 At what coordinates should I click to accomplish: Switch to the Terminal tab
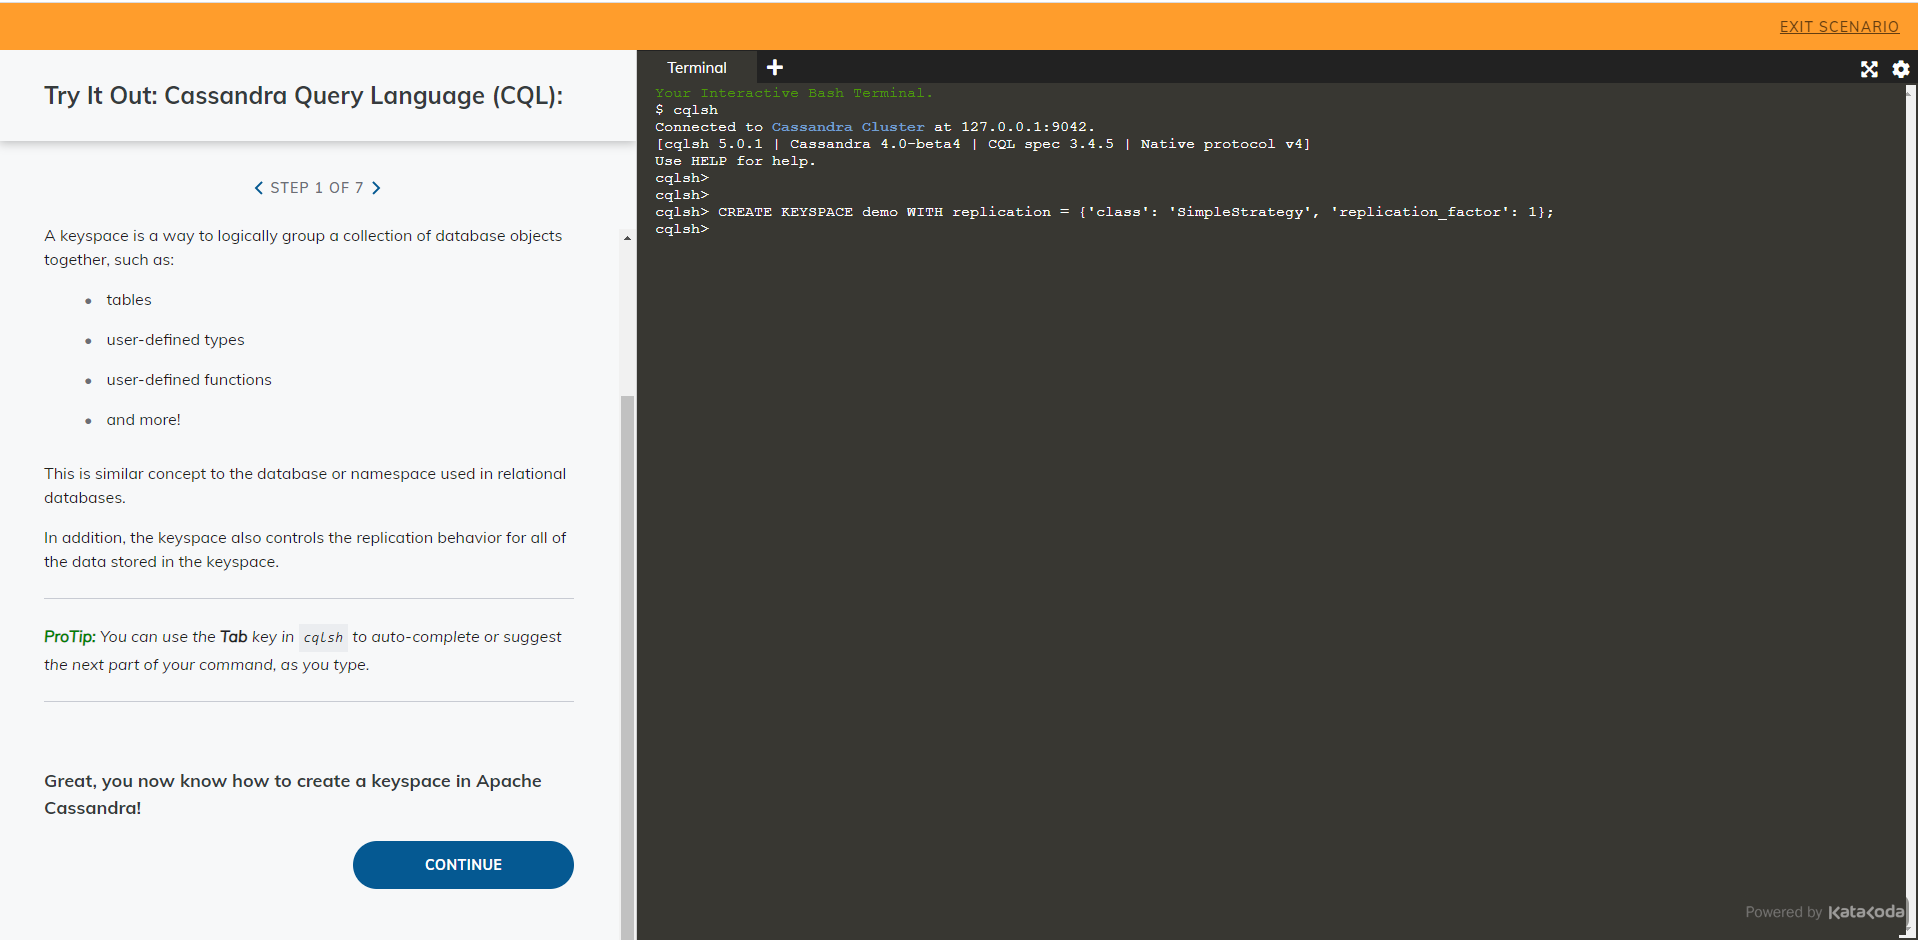click(x=697, y=67)
